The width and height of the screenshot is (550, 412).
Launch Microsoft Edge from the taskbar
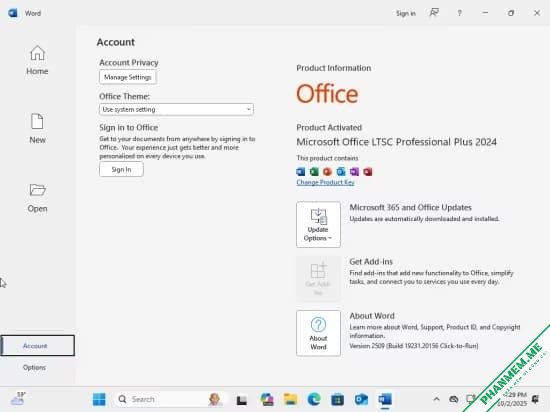[x=314, y=399]
